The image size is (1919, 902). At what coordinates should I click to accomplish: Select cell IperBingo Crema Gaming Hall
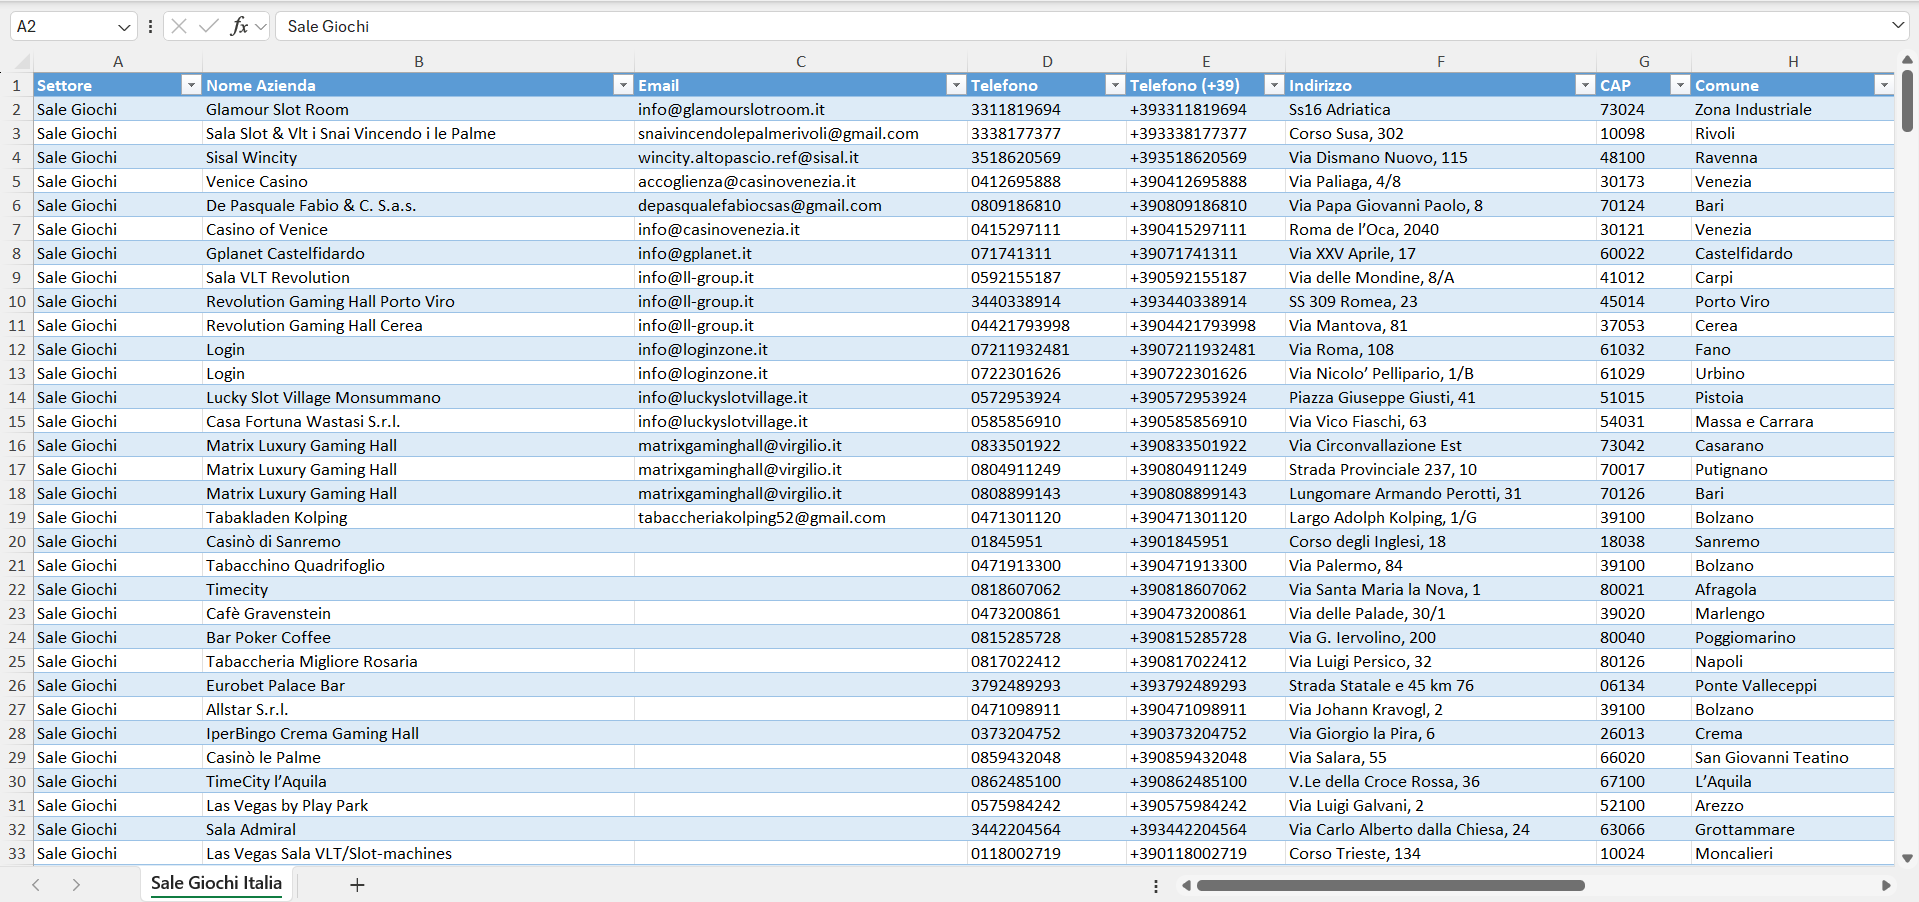[418, 733]
